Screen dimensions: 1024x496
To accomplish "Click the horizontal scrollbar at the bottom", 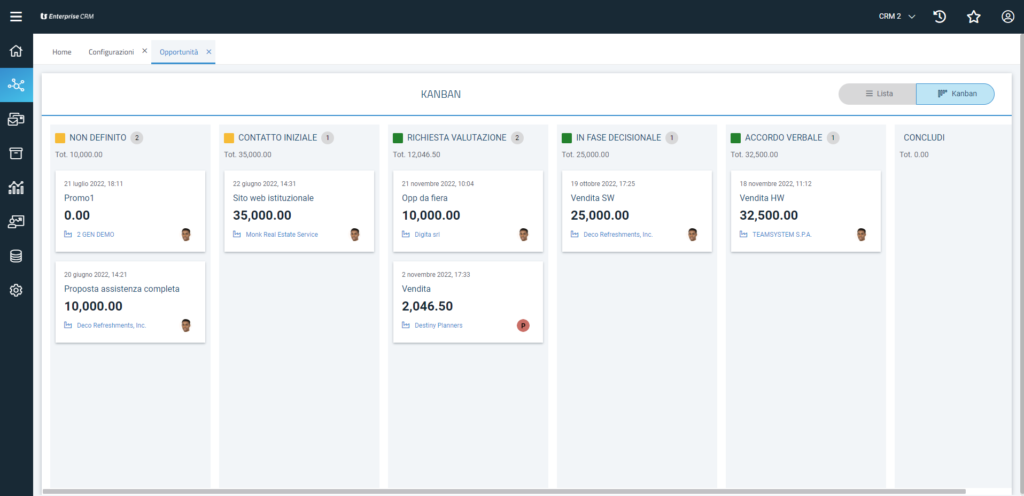I will point(504,491).
